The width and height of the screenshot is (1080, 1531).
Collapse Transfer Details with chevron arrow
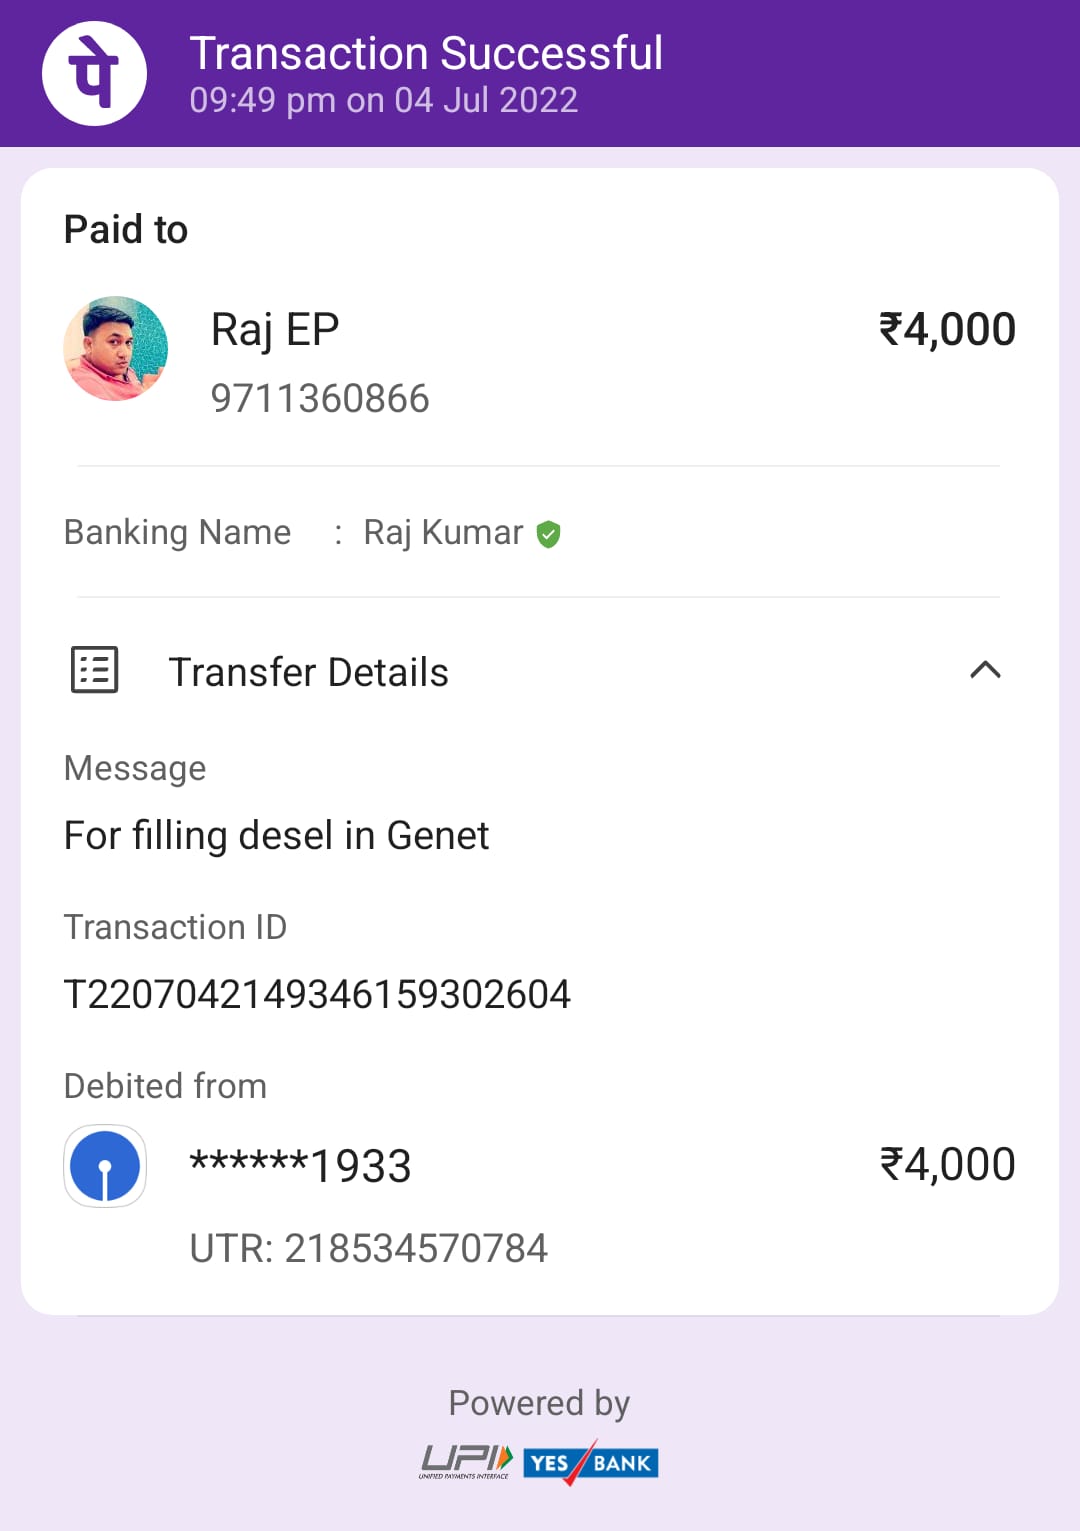[x=985, y=670]
